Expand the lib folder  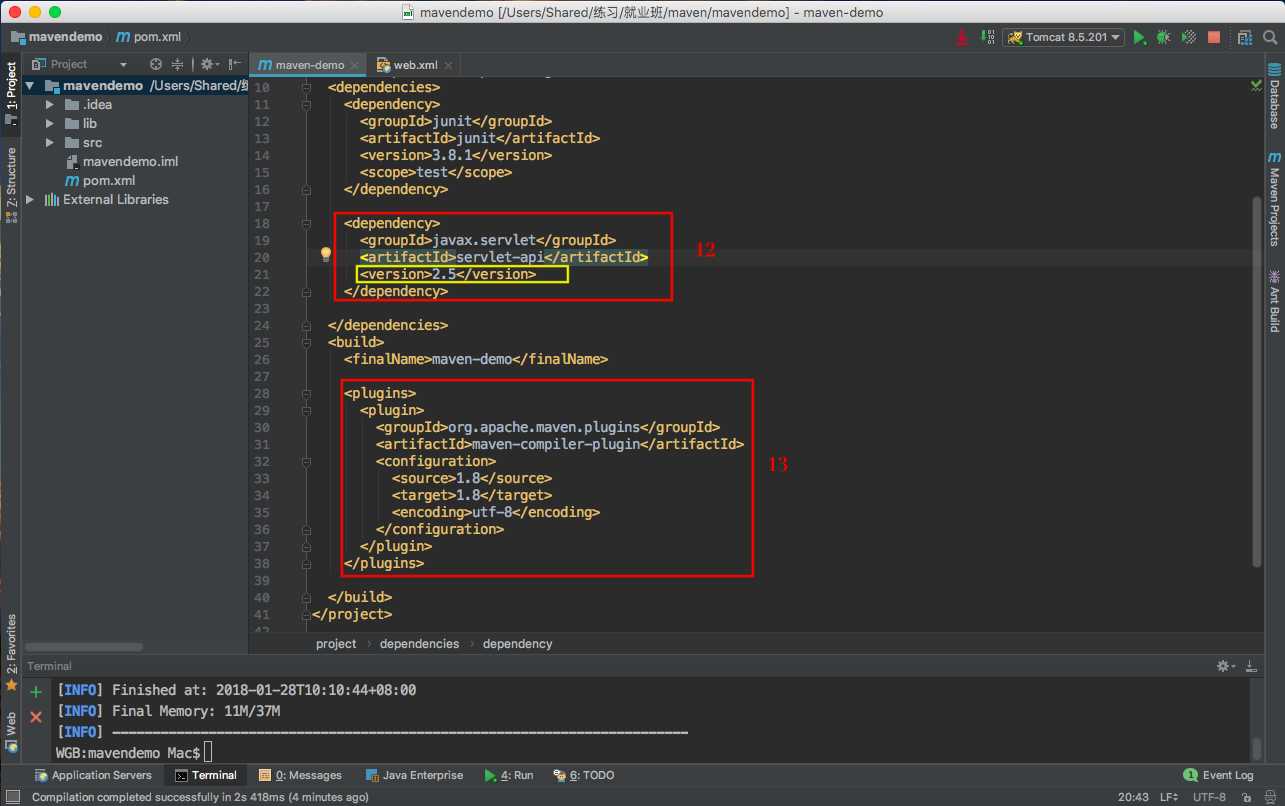50,124
